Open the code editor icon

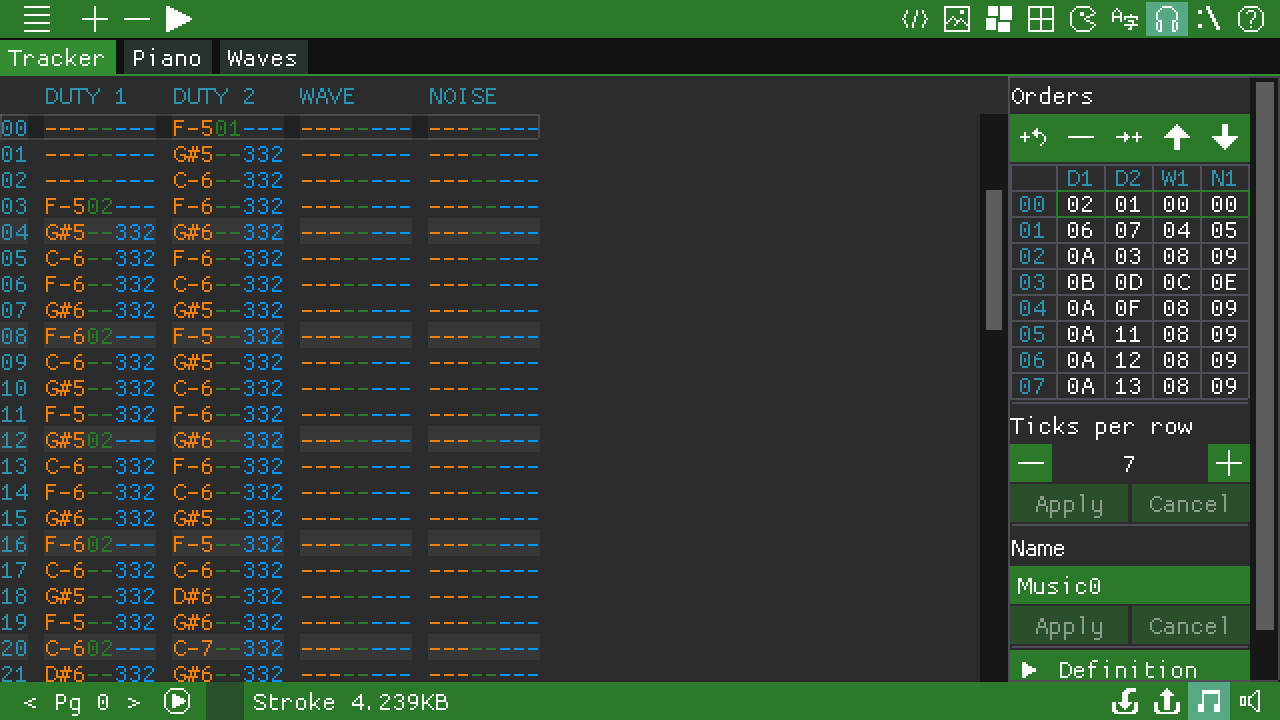pyautogui.click(x=915, y=19)
